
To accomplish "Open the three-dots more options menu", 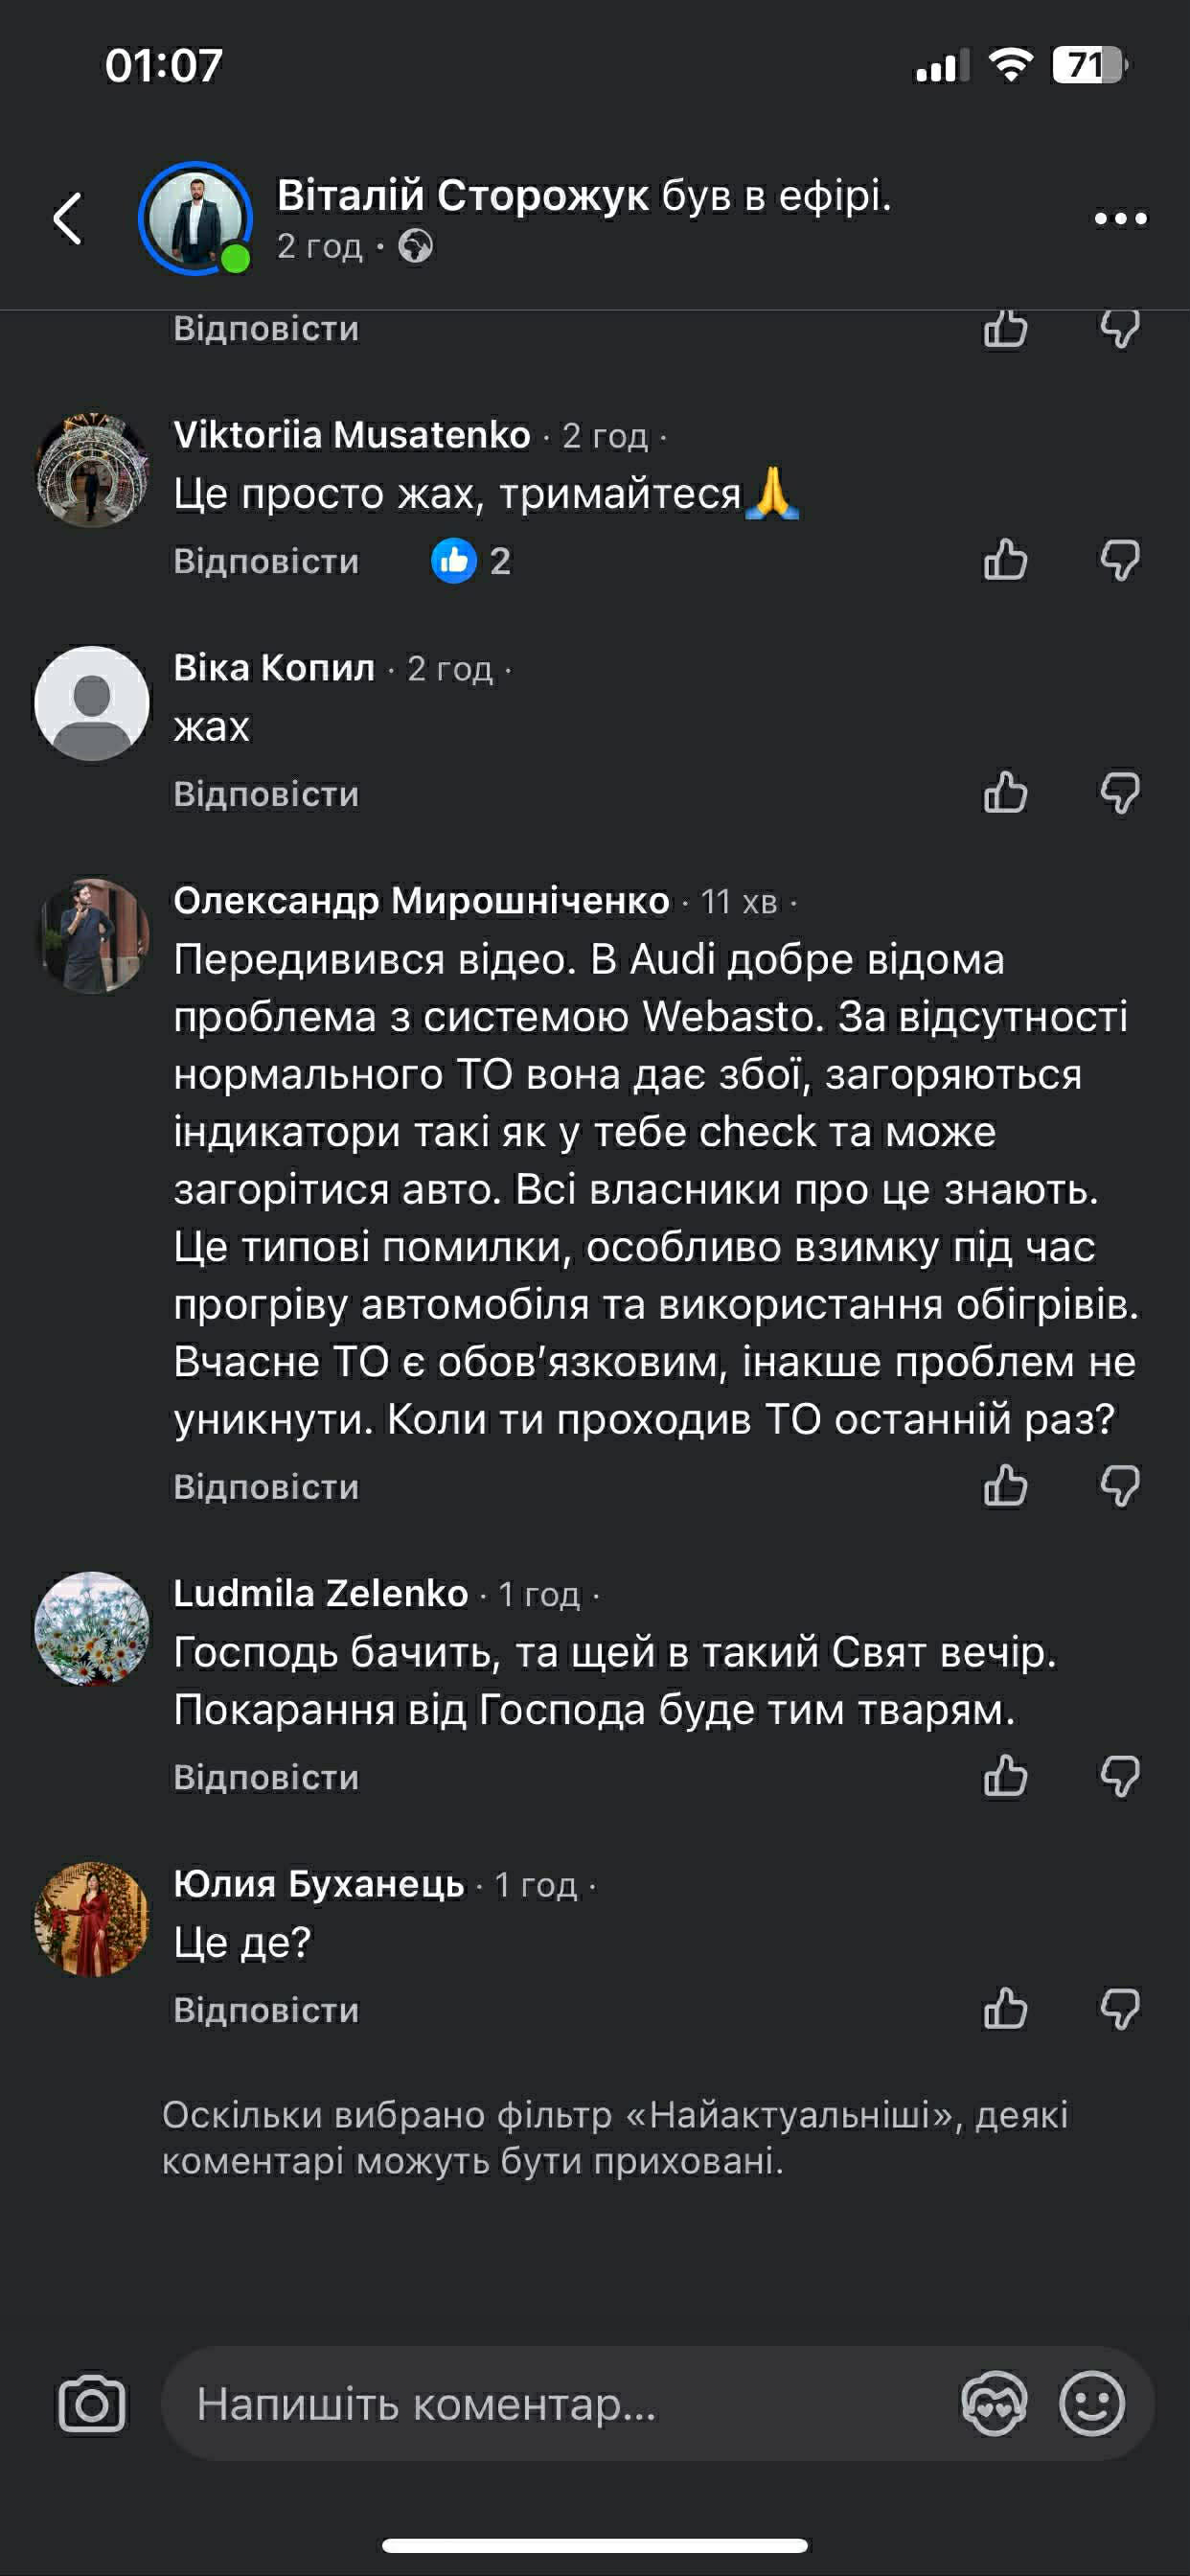I will 1120,218.
